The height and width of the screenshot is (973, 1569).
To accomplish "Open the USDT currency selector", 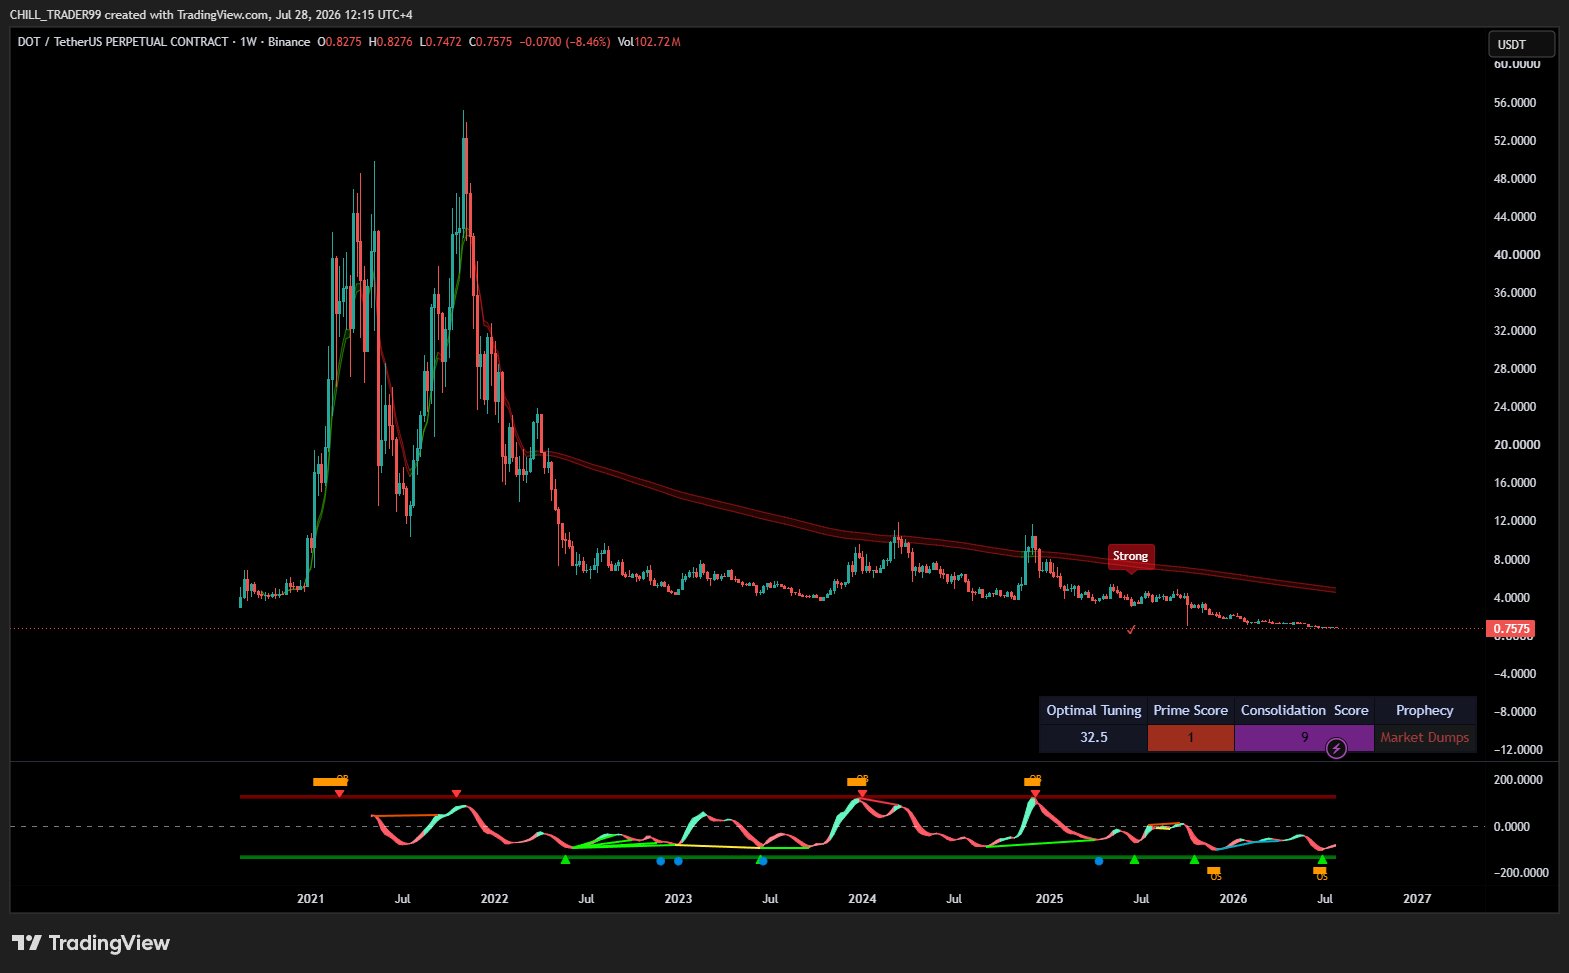I will 1521,44.
